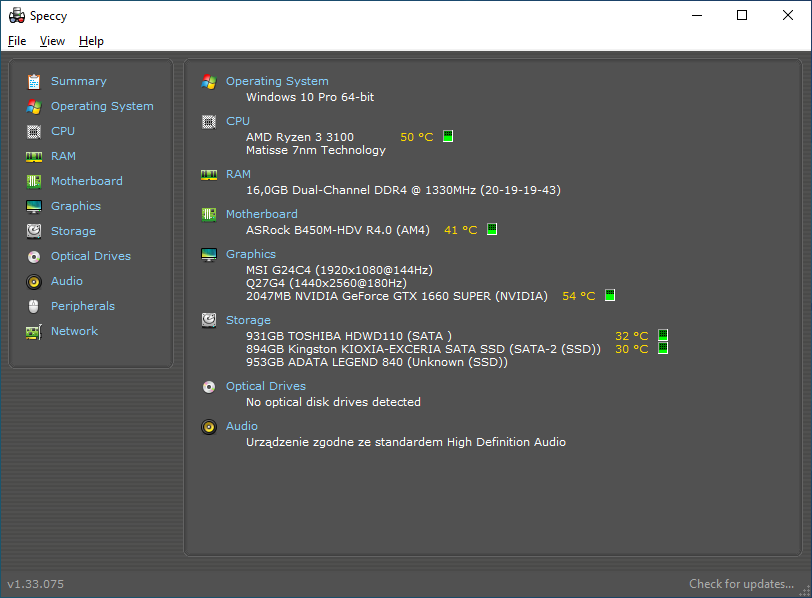
Task: Select Peripherals in the sidebar
Action: point(83,306)
